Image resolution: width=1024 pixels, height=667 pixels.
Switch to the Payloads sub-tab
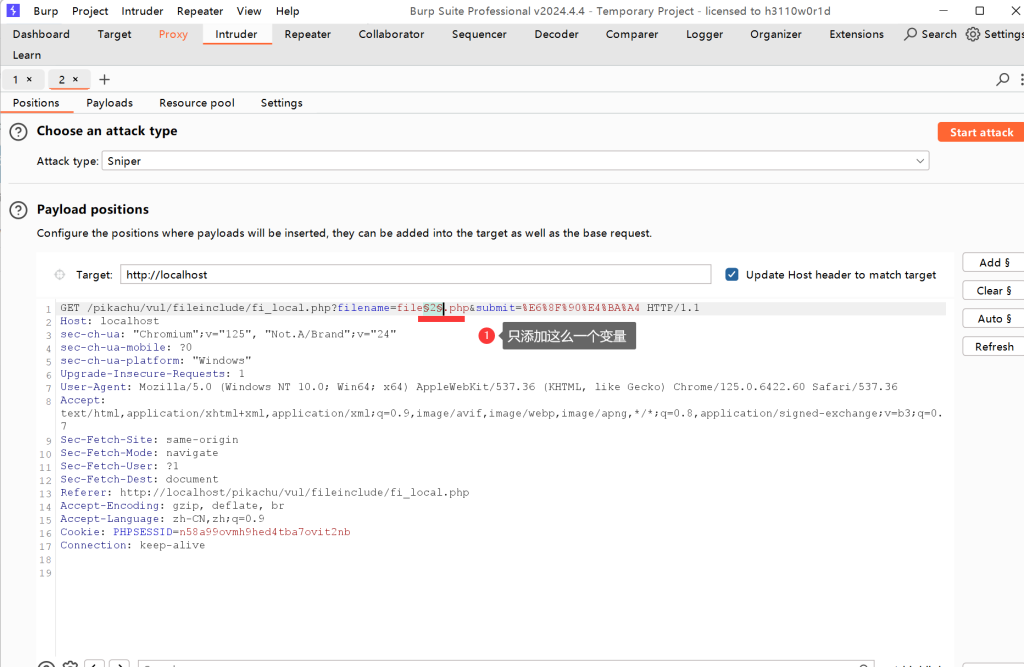(110, 103)
